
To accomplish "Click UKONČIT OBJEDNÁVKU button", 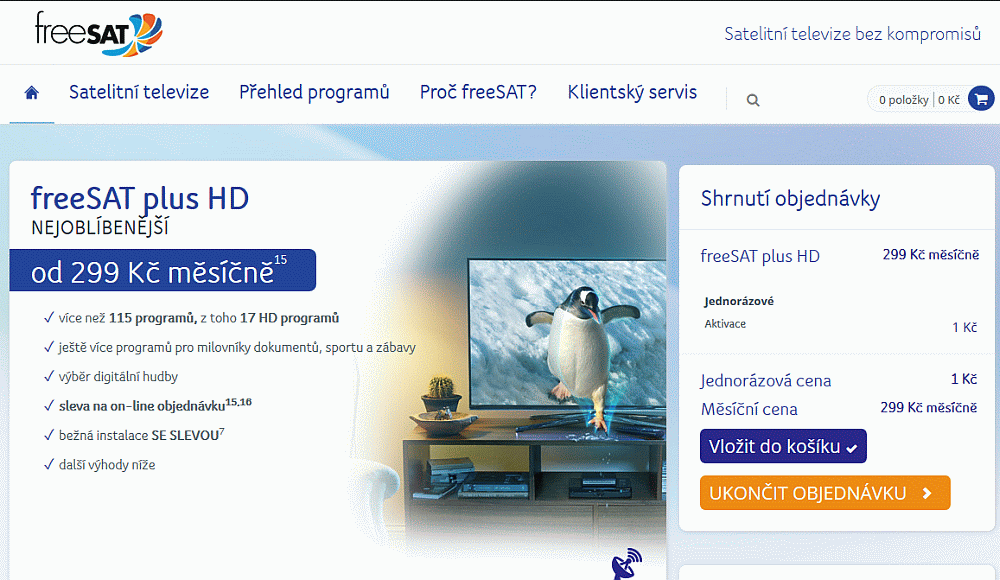I will [825, 493].
